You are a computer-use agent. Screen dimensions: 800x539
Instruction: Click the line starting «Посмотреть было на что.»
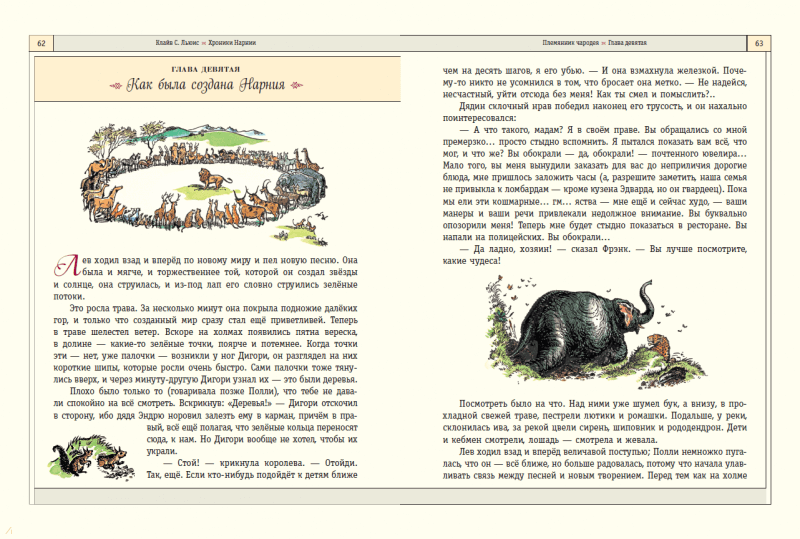click(603, 404)
